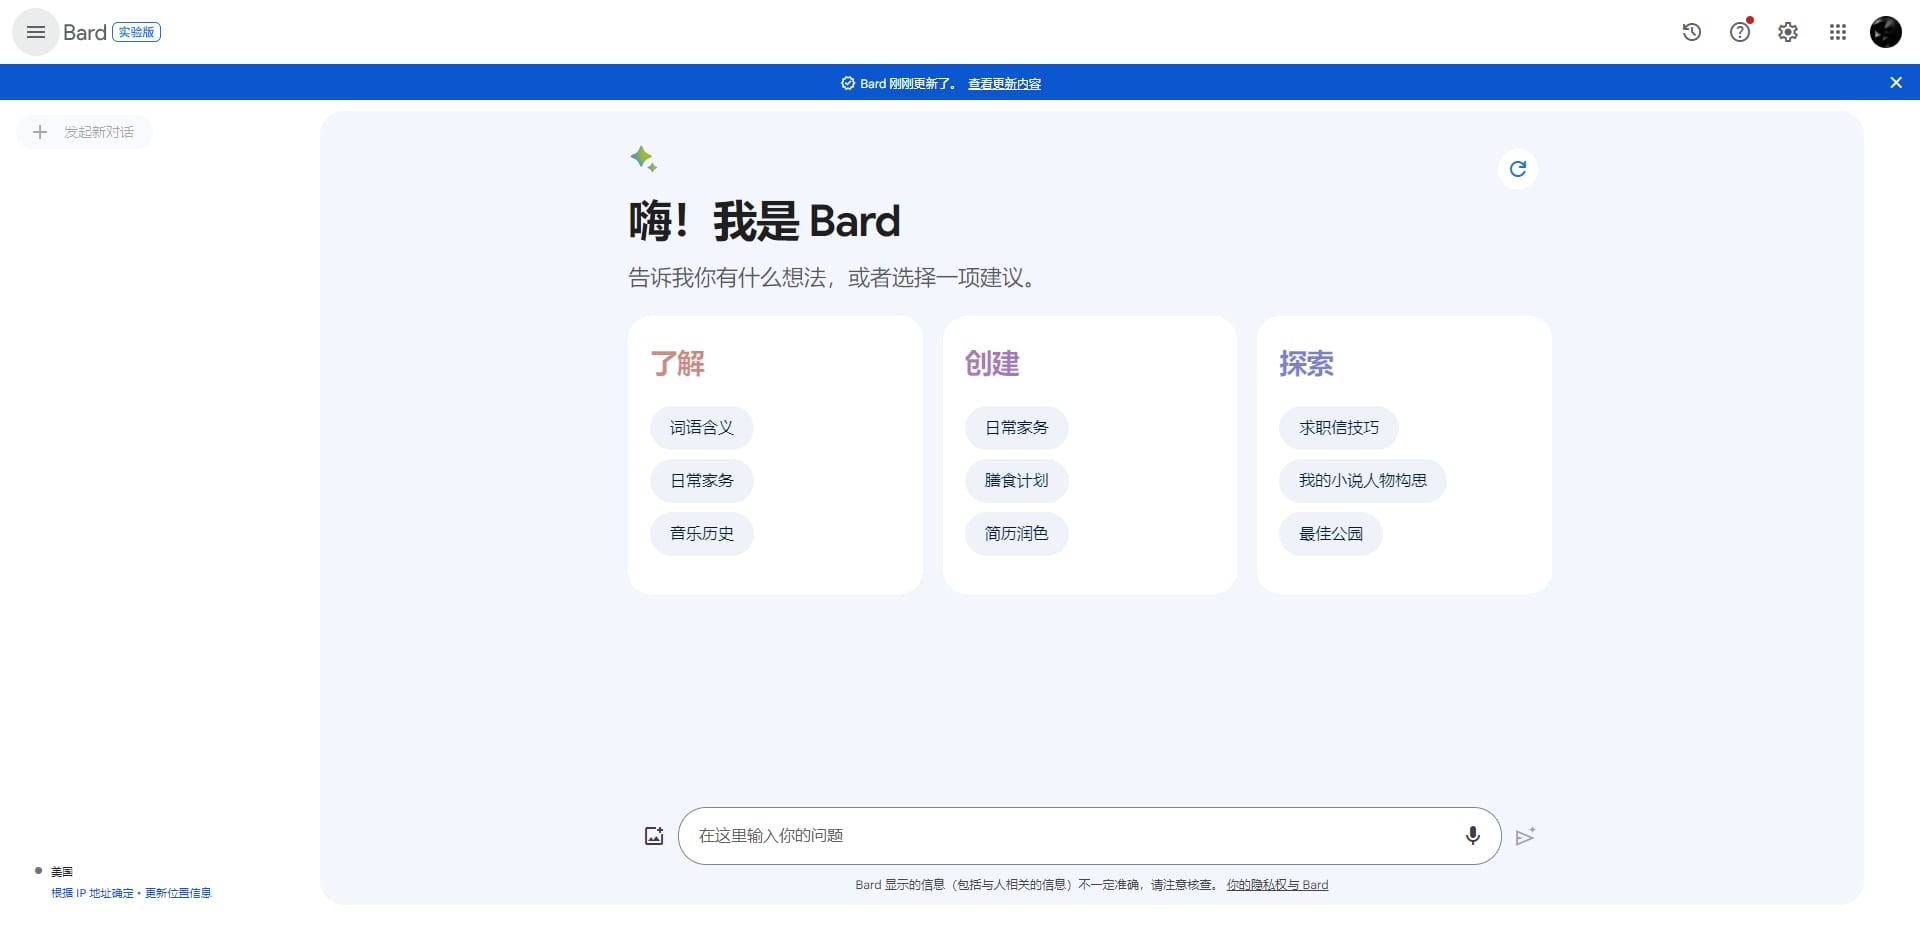This screenshot has height=929, width=1920.
Task: Select the 膳食计划 suggestion chip
Action: tap(1017, 481)
